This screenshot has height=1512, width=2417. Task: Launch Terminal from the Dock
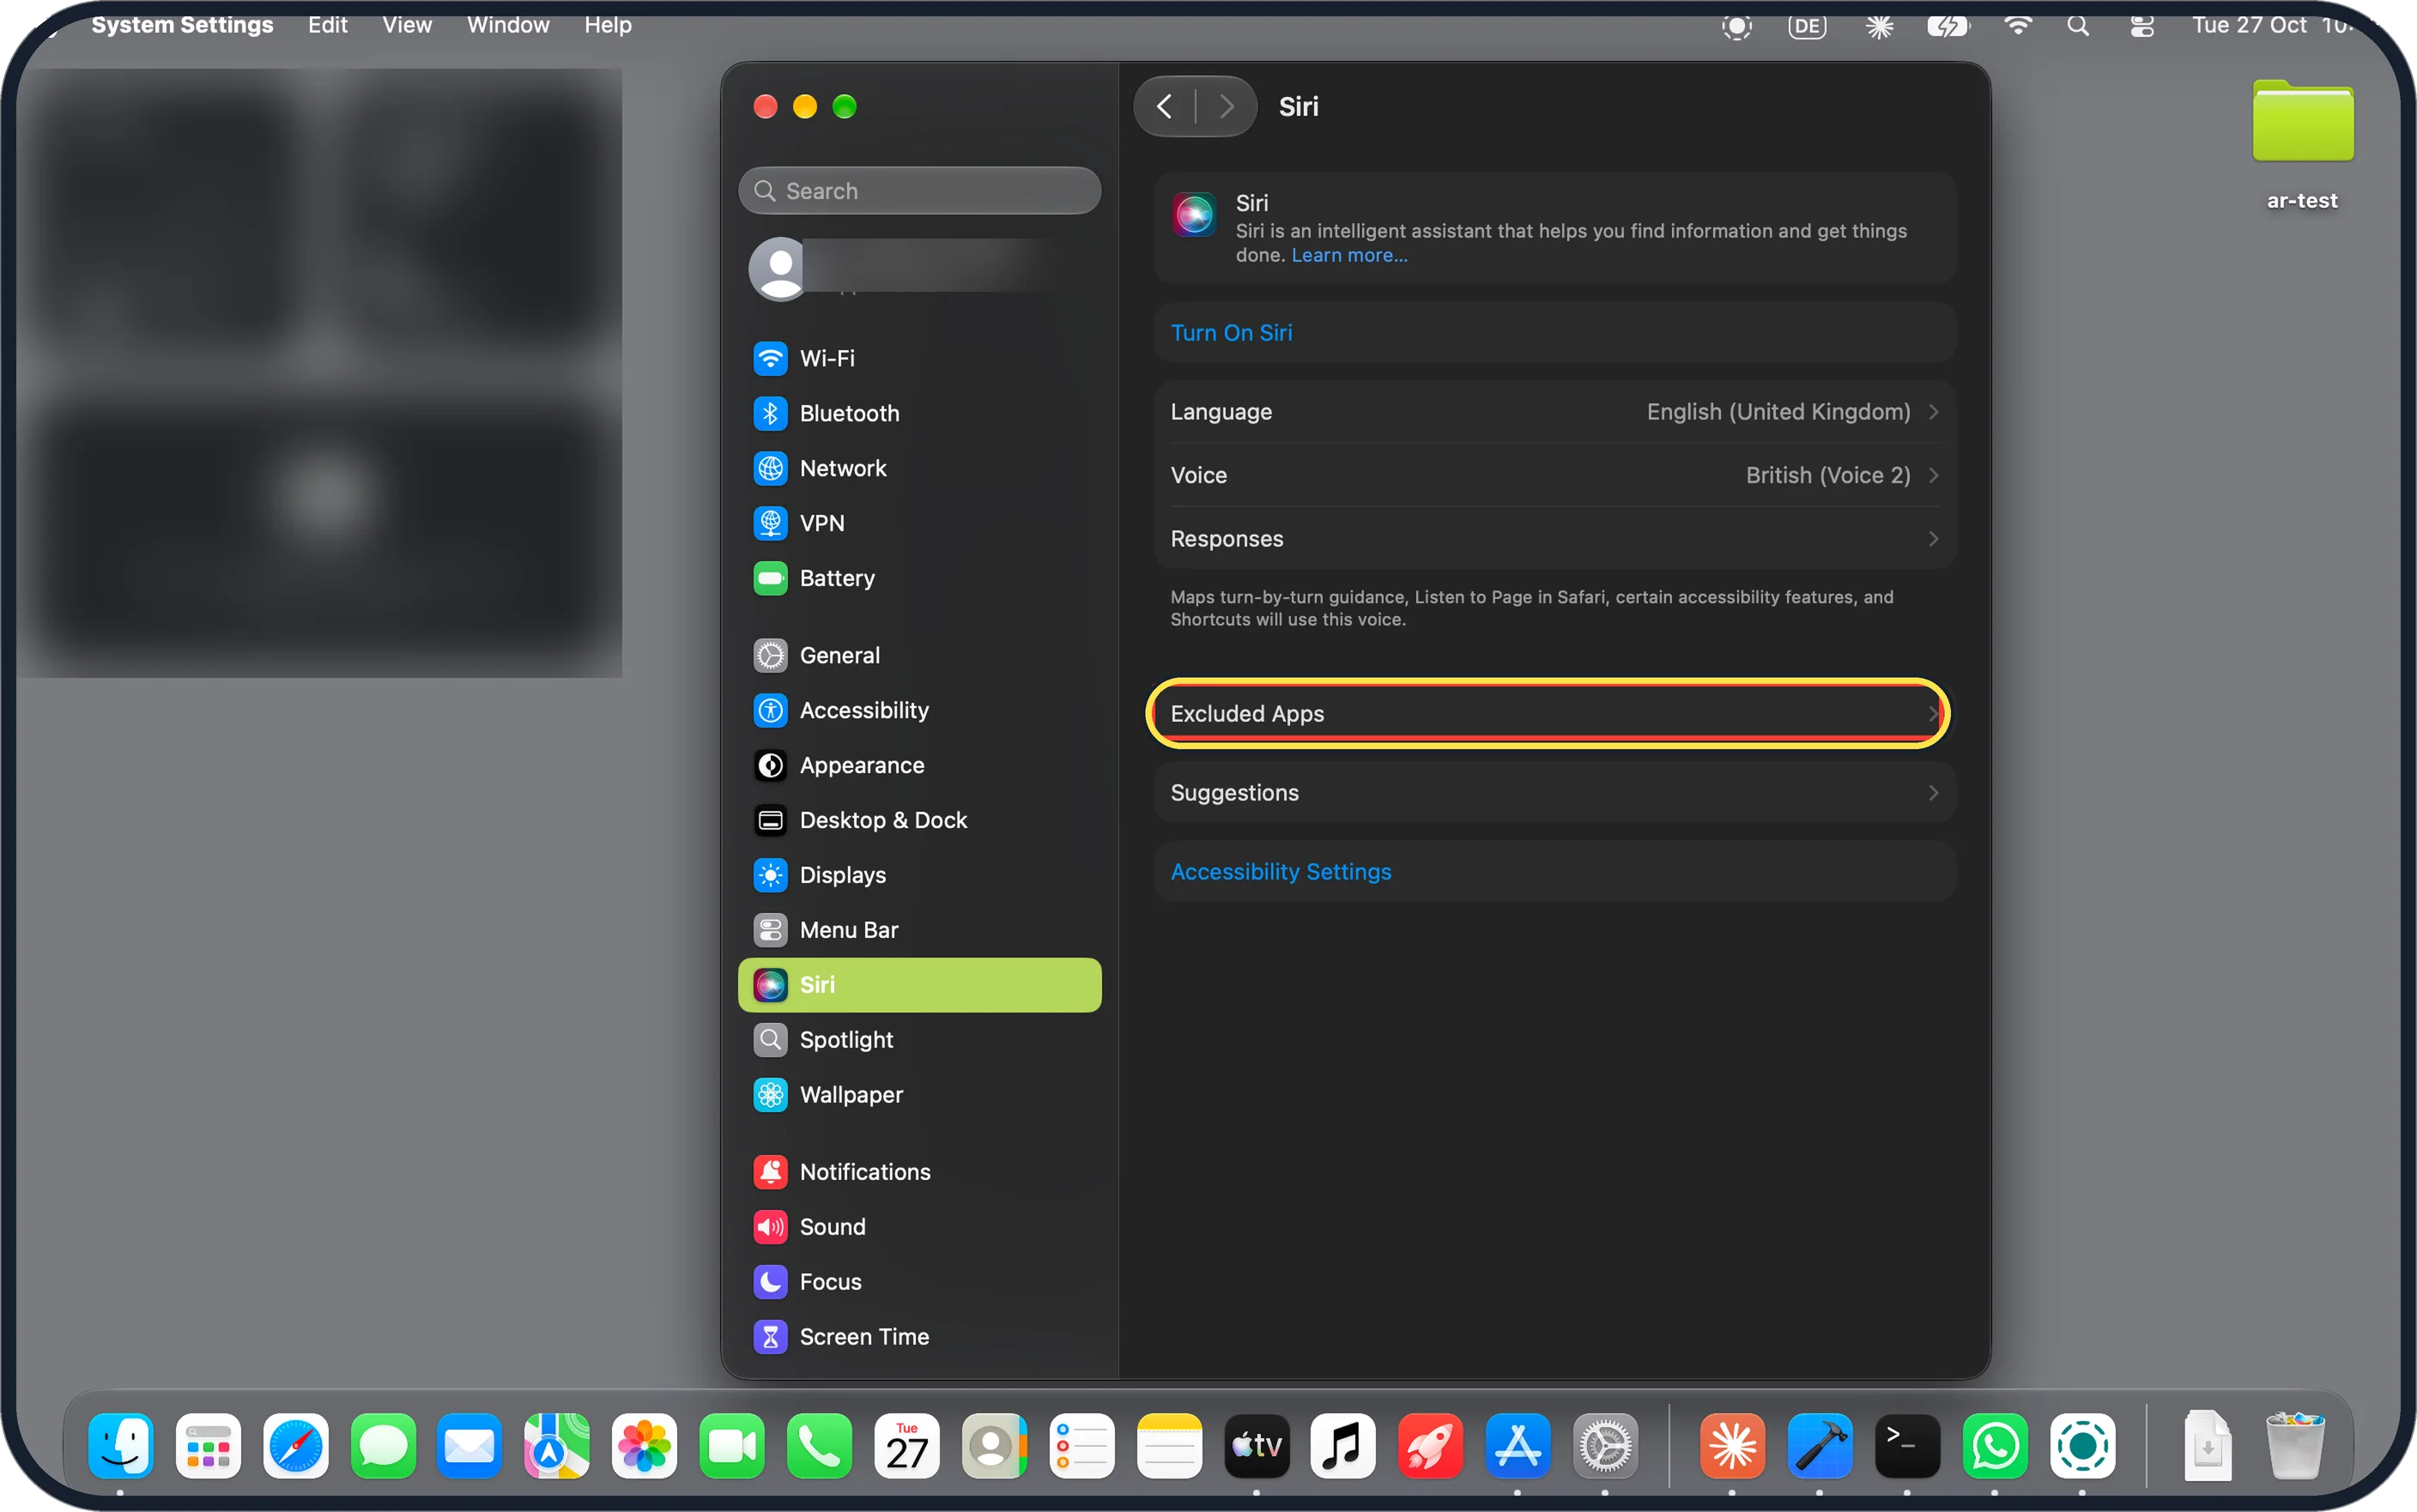click(1906, 1445)
